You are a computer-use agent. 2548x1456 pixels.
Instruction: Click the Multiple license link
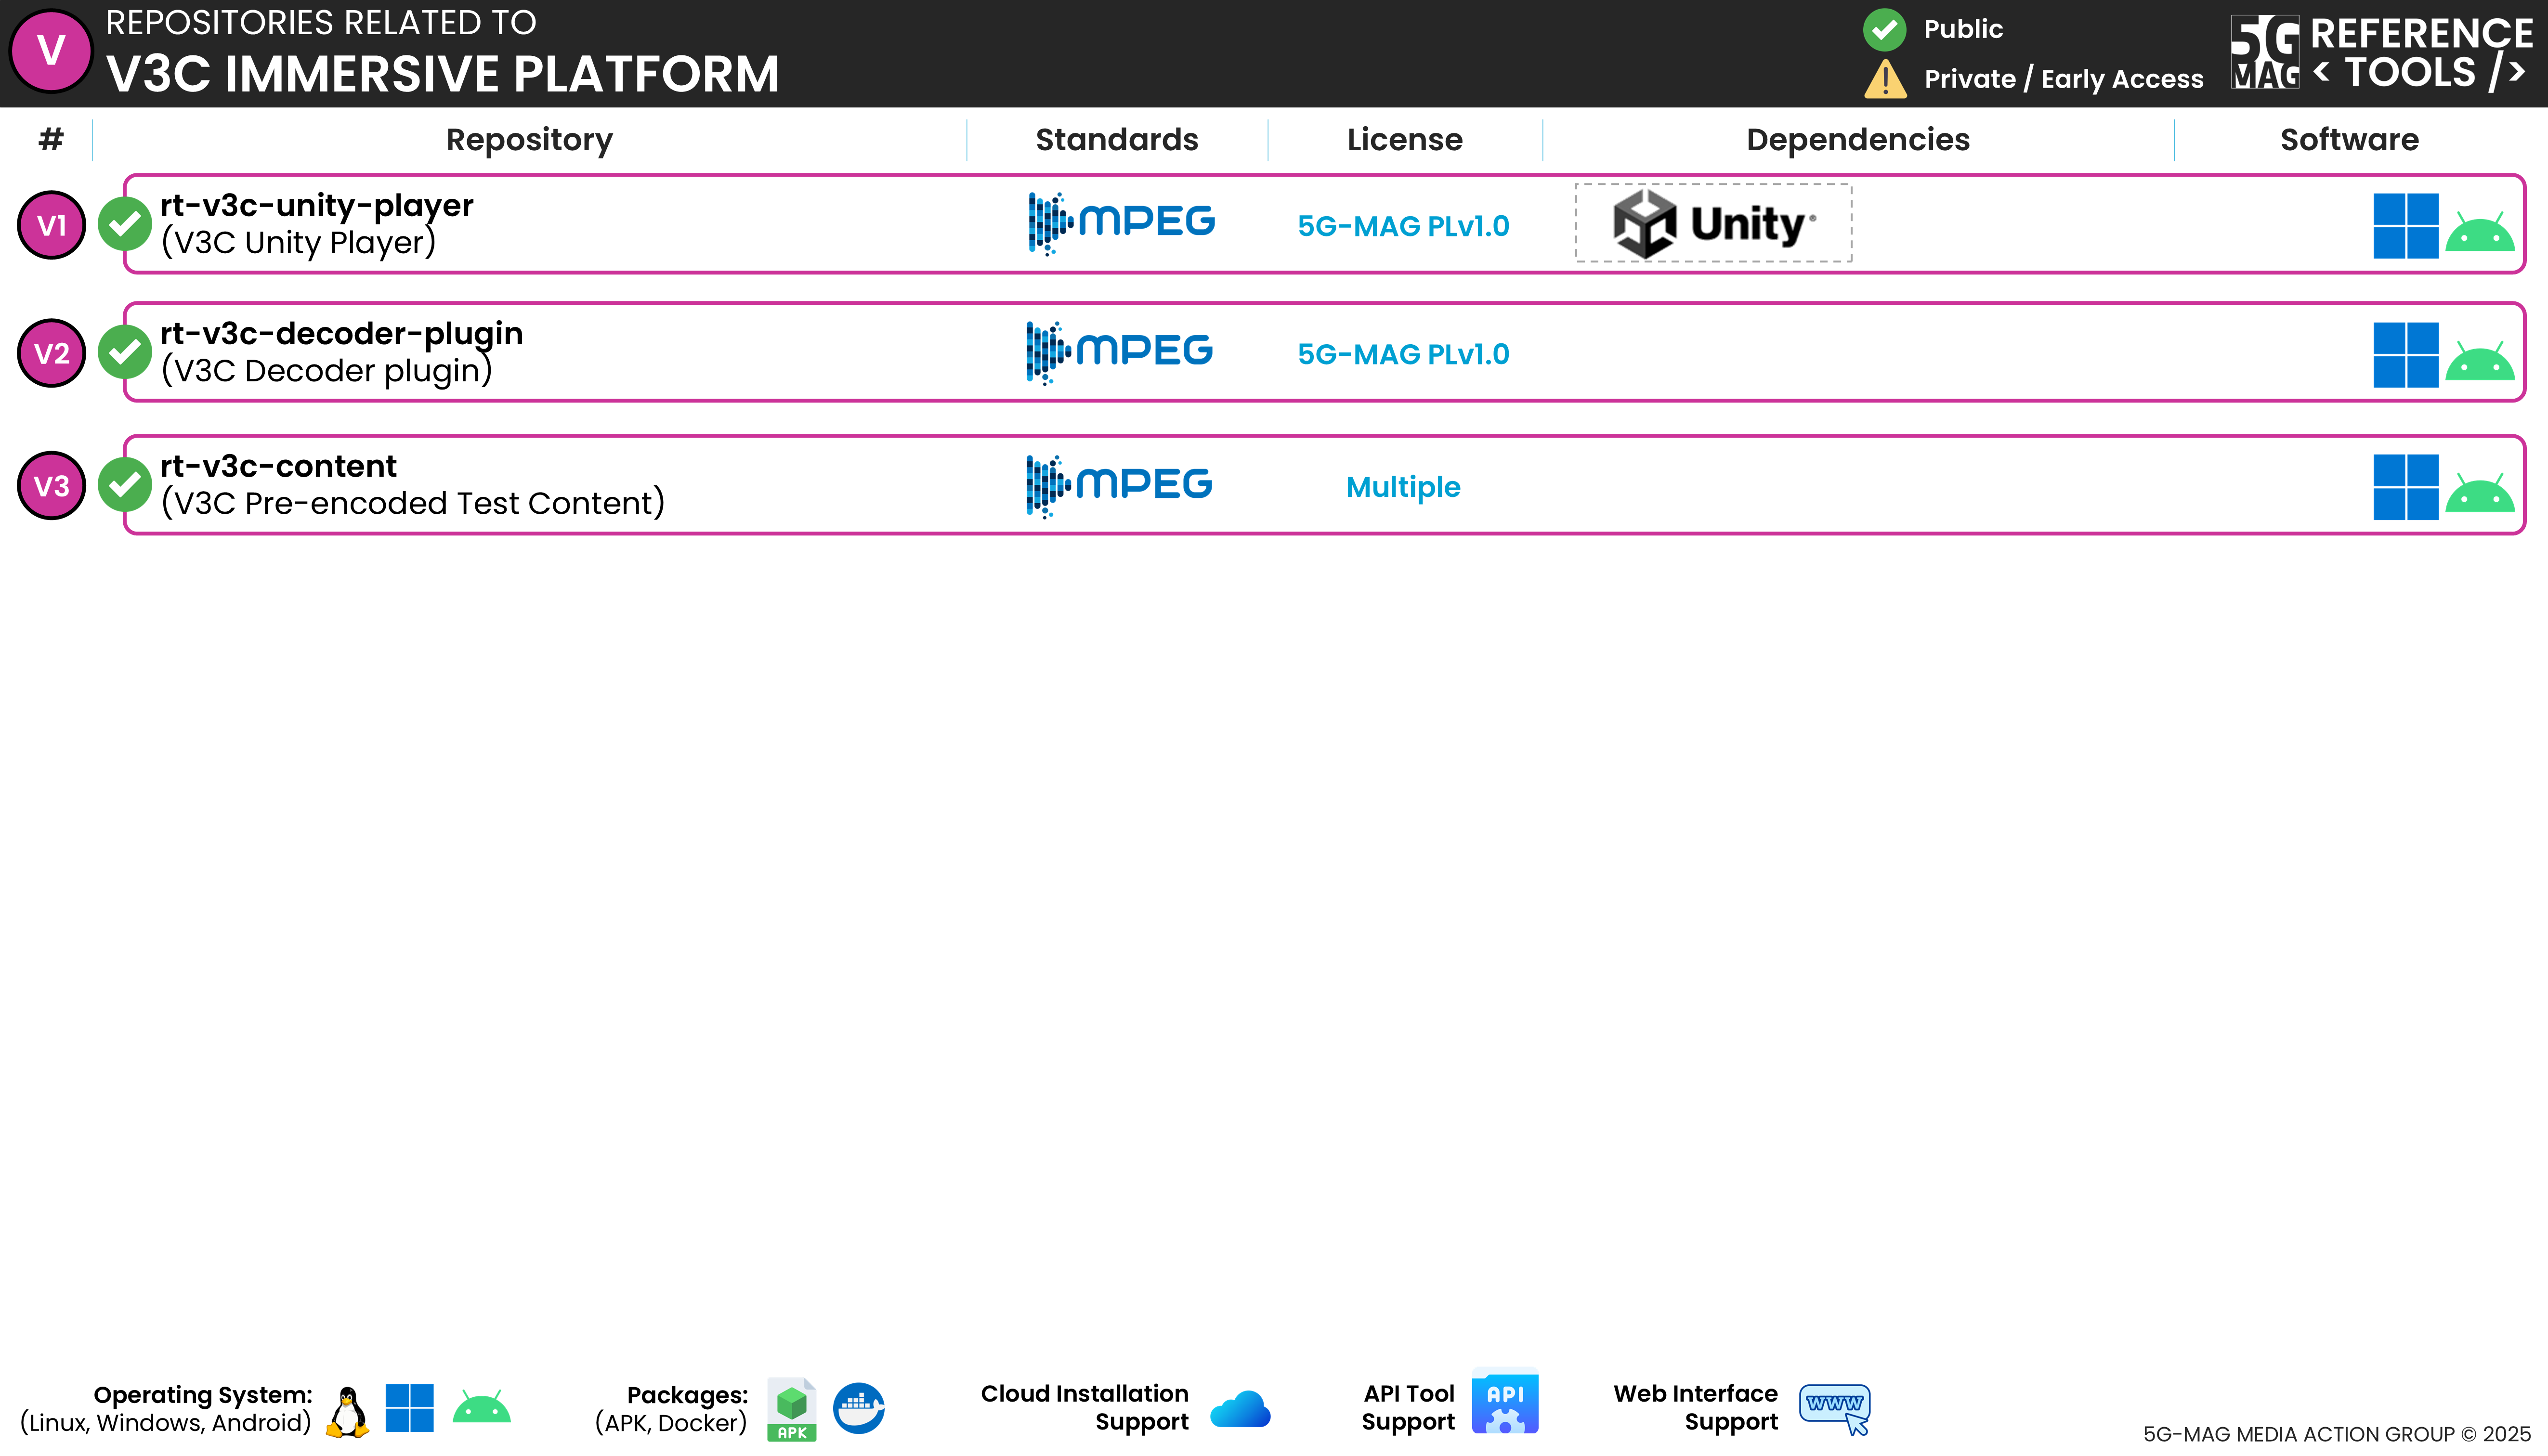pyautogui.click(x=1403, y=487)
